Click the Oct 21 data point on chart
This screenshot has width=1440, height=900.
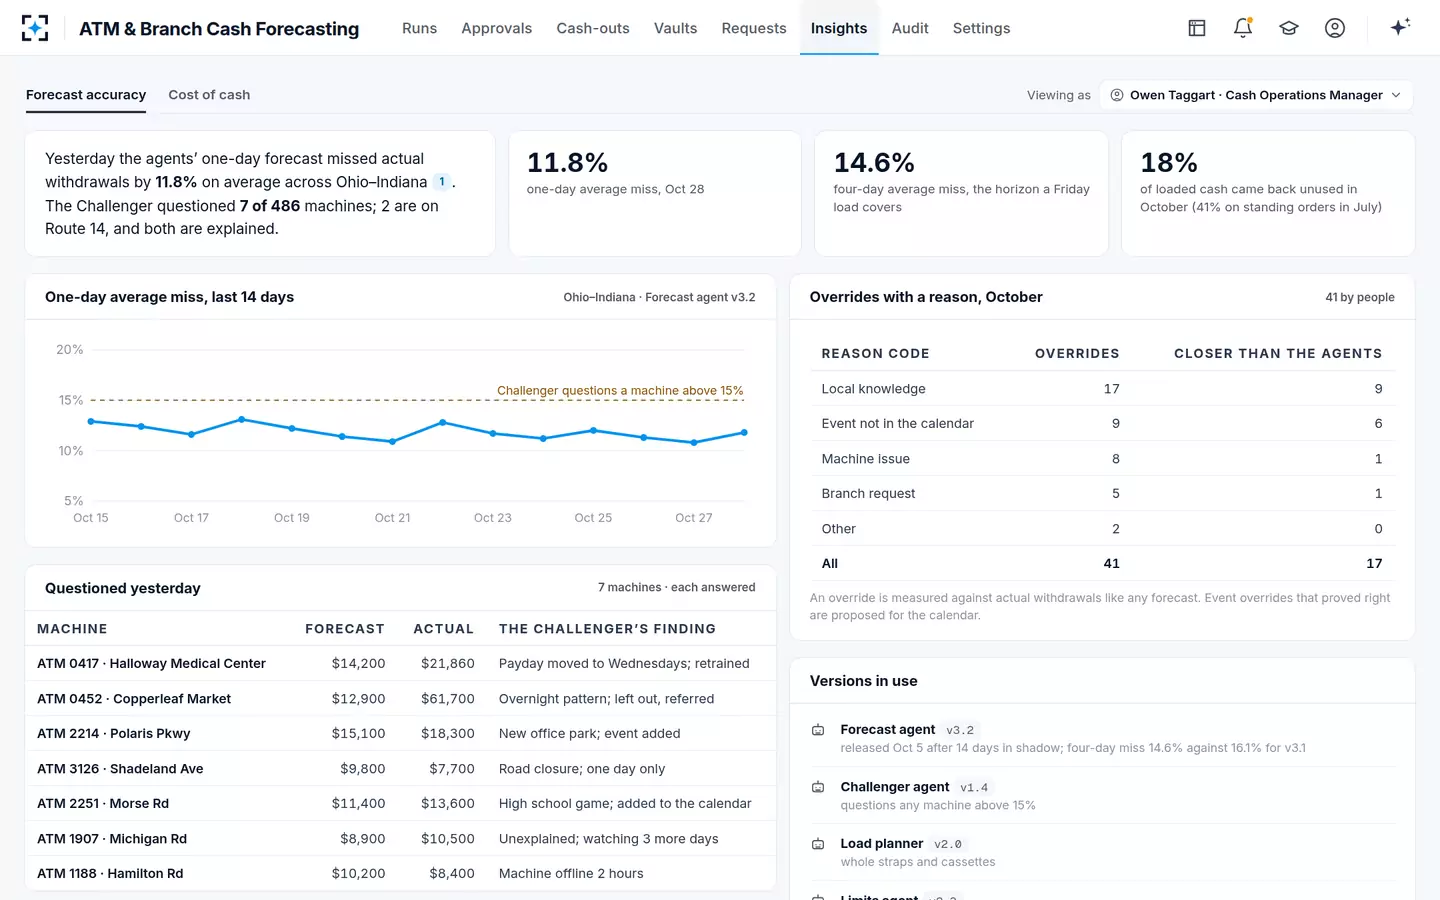pos(392,441)
